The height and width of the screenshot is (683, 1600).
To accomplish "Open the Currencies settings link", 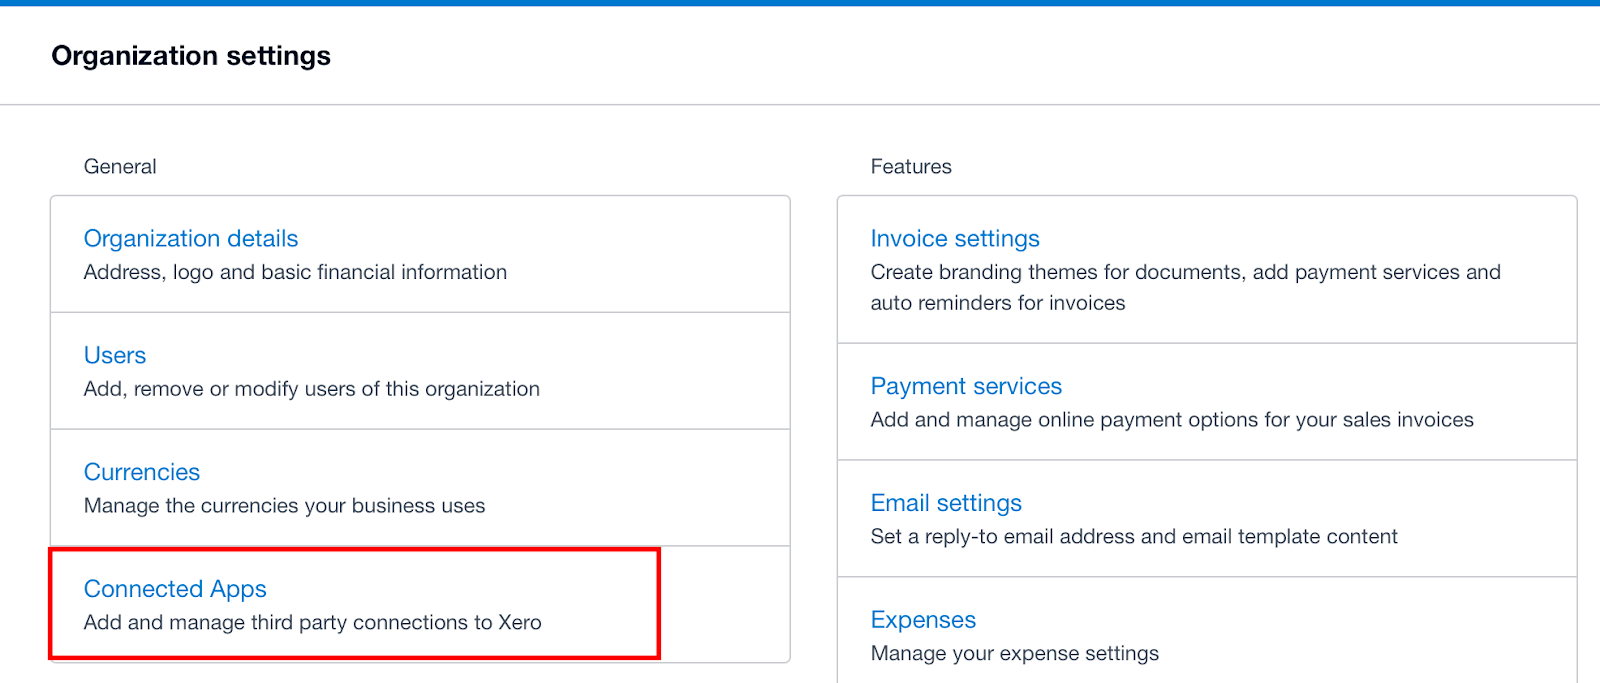I will tap(141, 472).
